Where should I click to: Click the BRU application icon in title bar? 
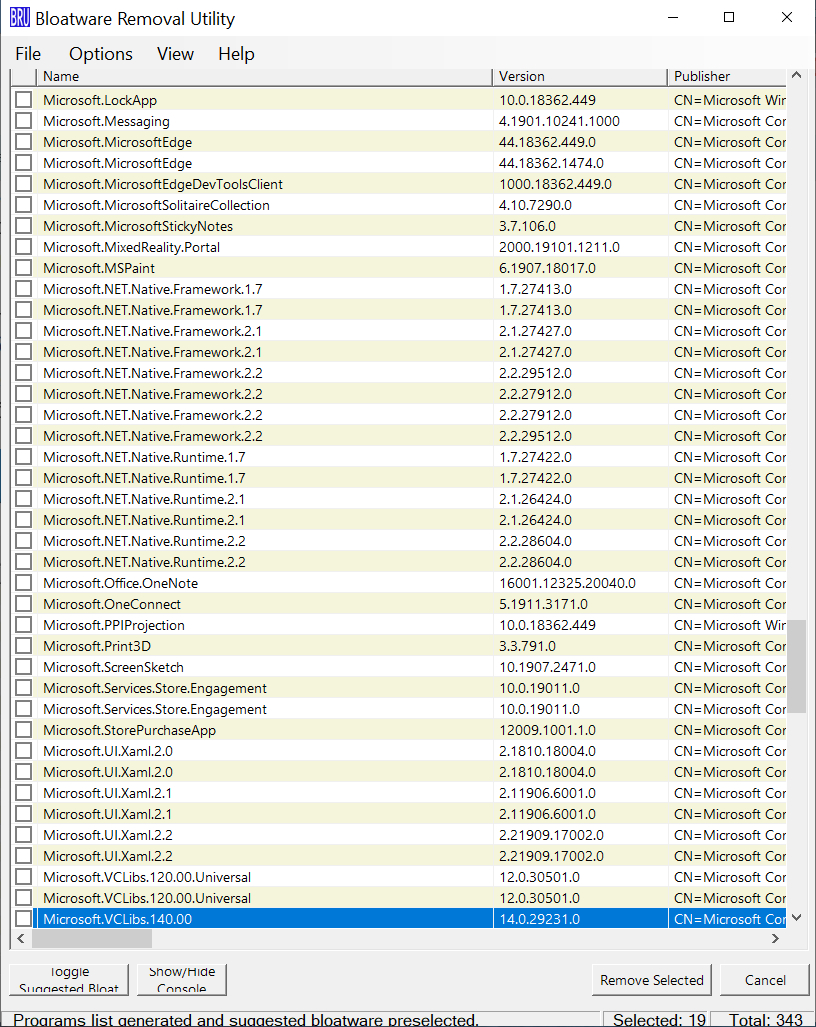click(x=20, y=18)
